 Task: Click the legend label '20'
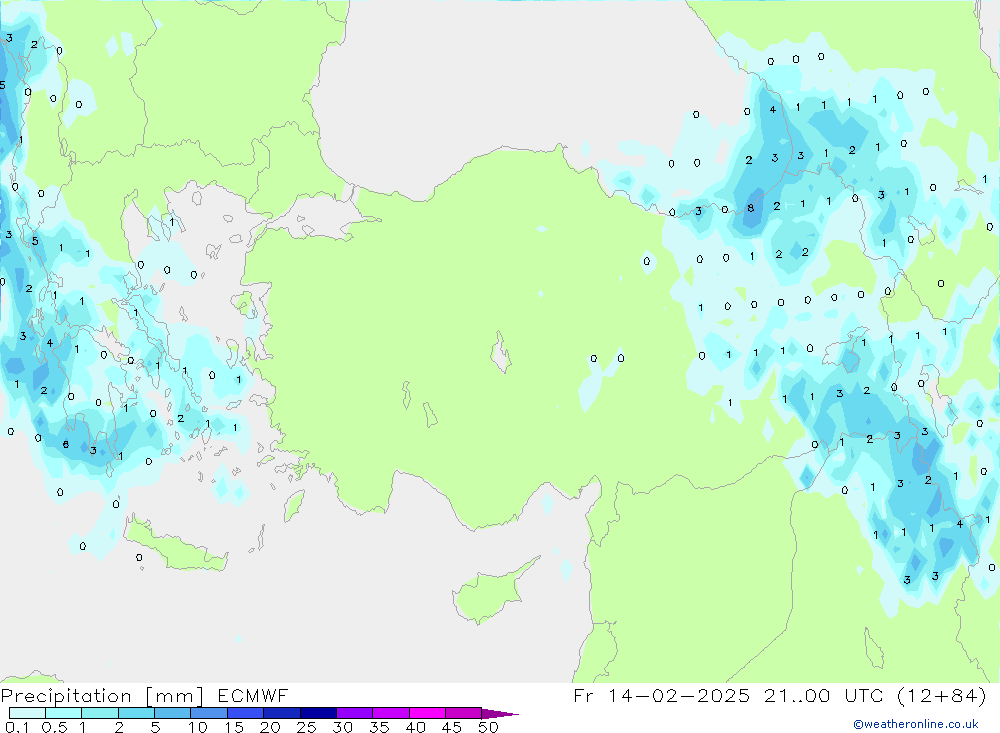(270, 727)
